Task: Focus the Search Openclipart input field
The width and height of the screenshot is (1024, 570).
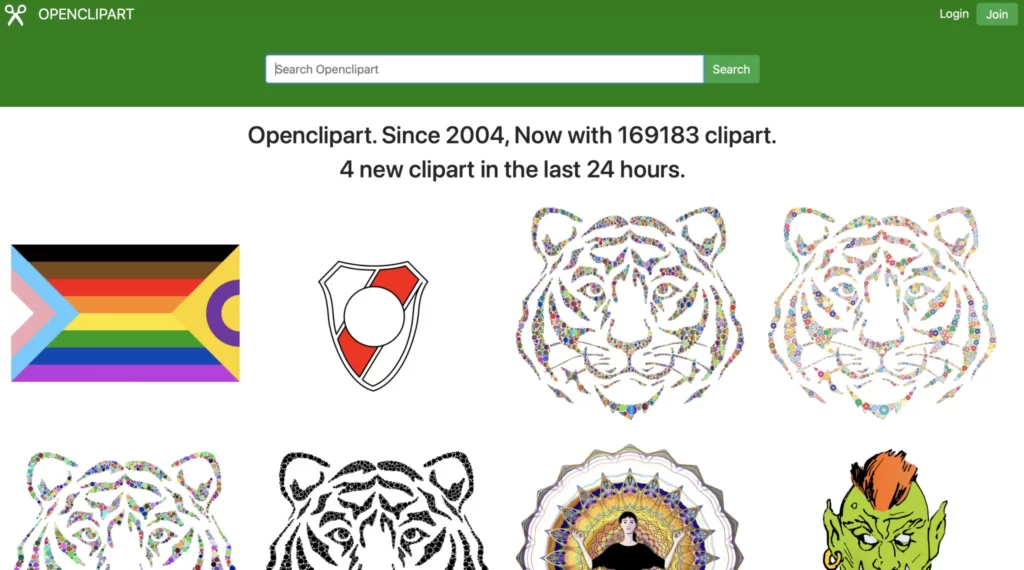Action: click(x=484, y=69)
